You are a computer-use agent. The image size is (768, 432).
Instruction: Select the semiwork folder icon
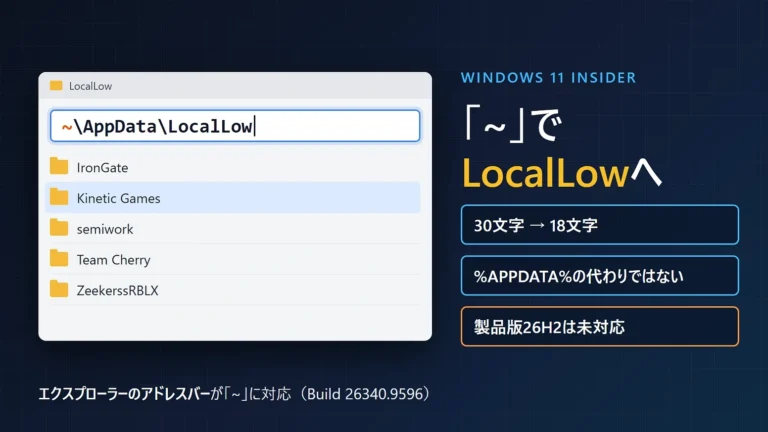click(x=59, y=228)
